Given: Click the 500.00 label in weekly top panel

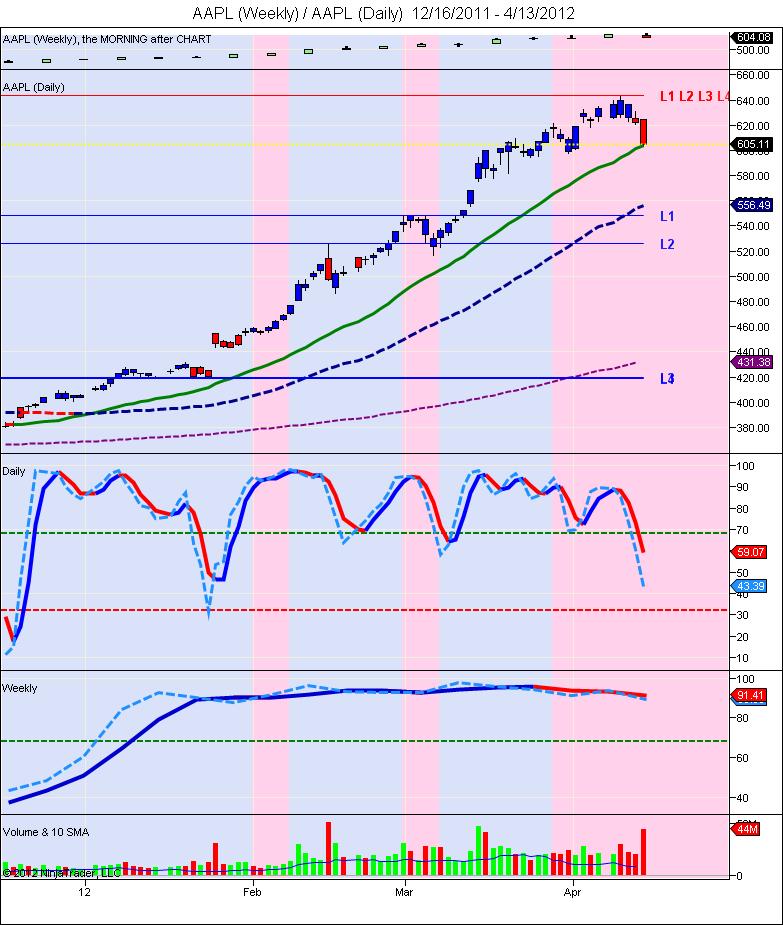Looking at the screenshot, I should pyautogui.click(x=753, y=51).
